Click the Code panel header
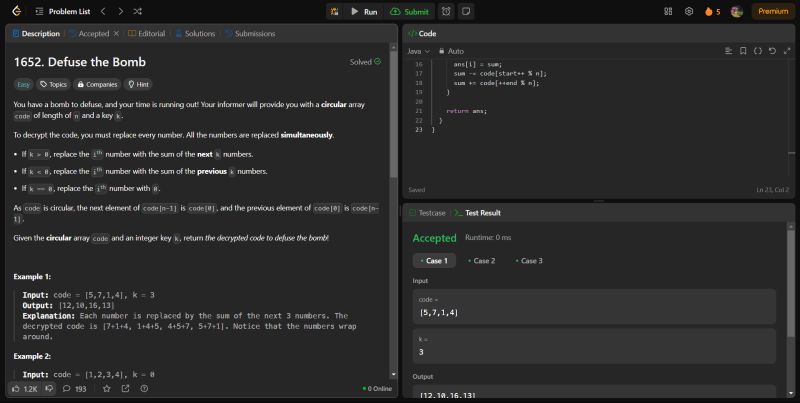The height and width of the screenshot is (403, 800). [x=422, y=34]
